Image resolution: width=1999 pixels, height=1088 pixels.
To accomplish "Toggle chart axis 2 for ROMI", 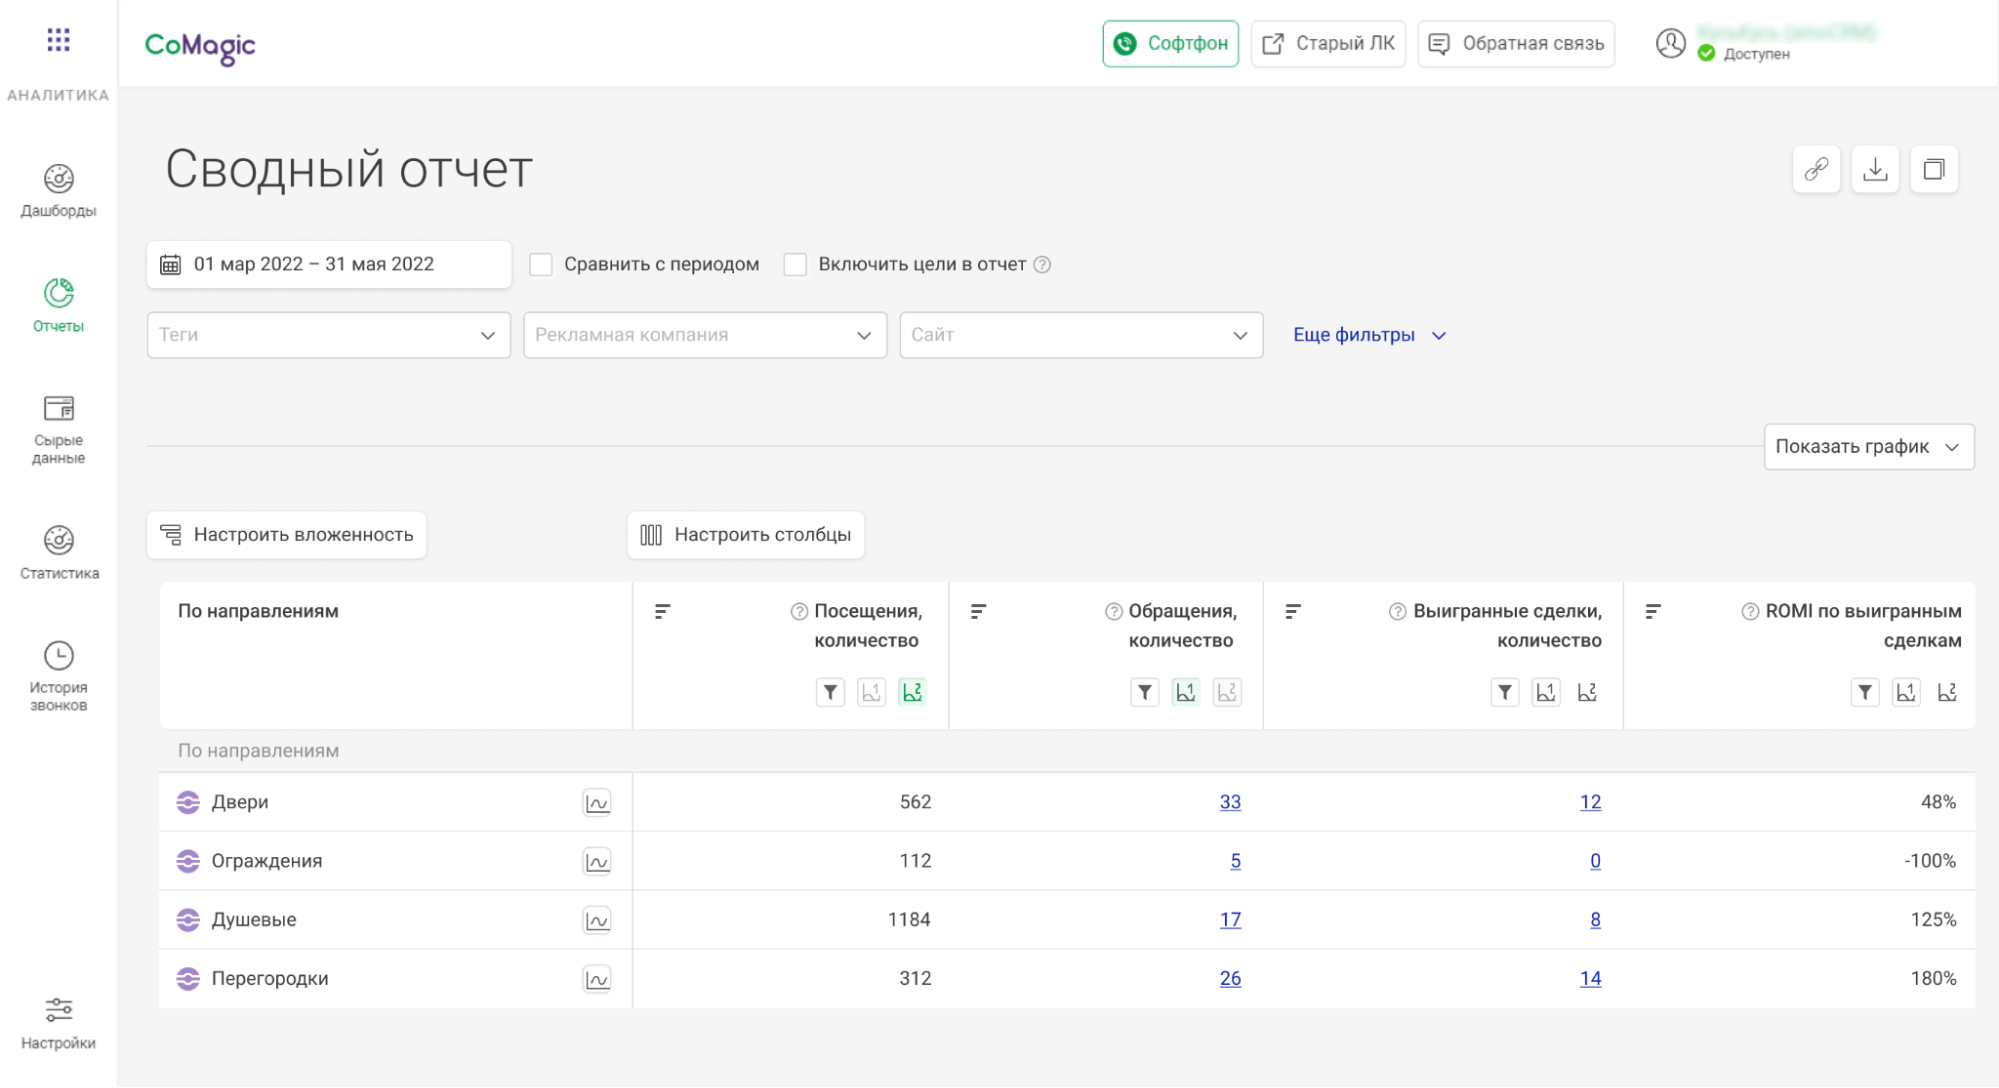I will (1947, 692).
